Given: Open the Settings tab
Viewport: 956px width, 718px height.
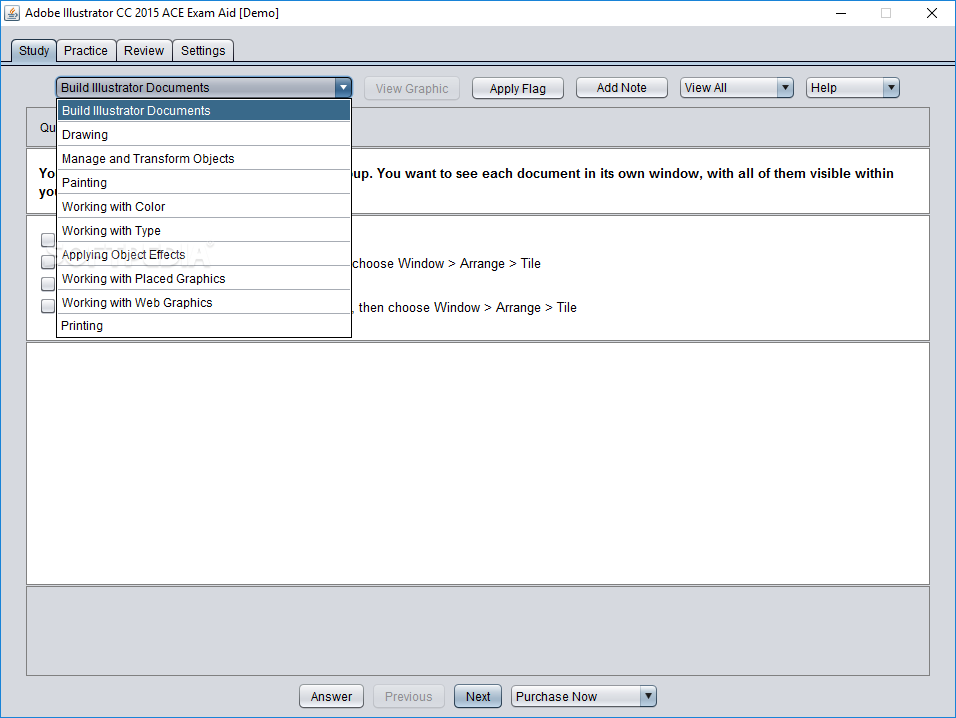Looking at the screenshot, I should [x=203, y=51].
